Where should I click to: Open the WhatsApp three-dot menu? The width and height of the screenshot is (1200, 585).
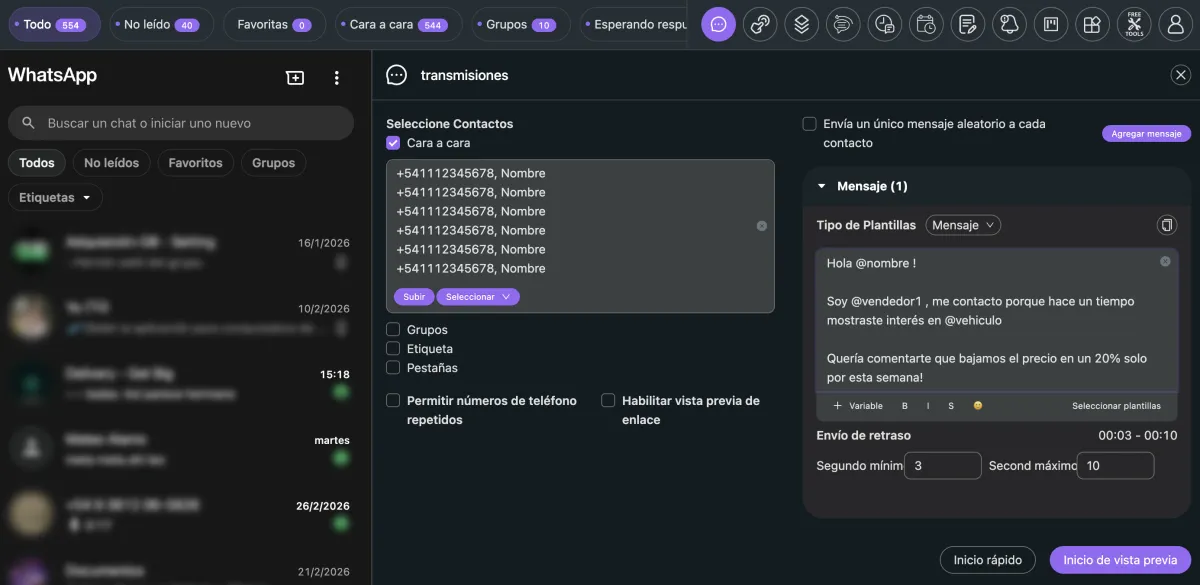(x=337, y=77)
